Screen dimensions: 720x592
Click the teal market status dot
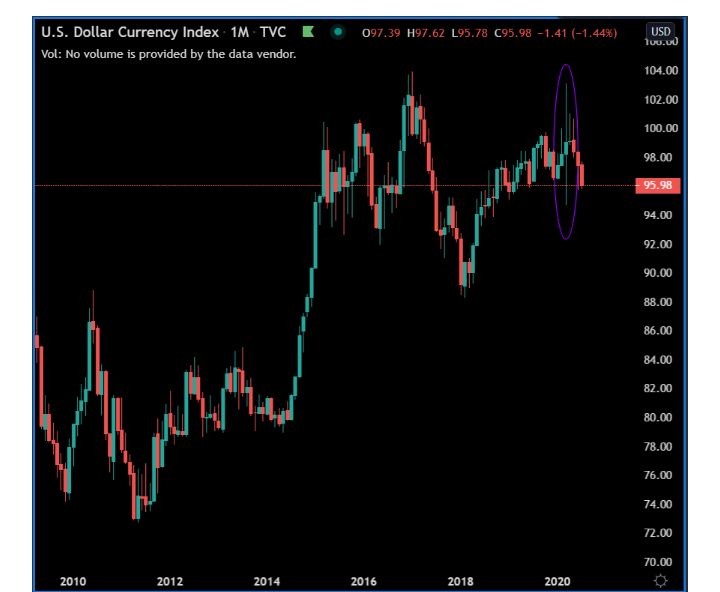point(338,32)
